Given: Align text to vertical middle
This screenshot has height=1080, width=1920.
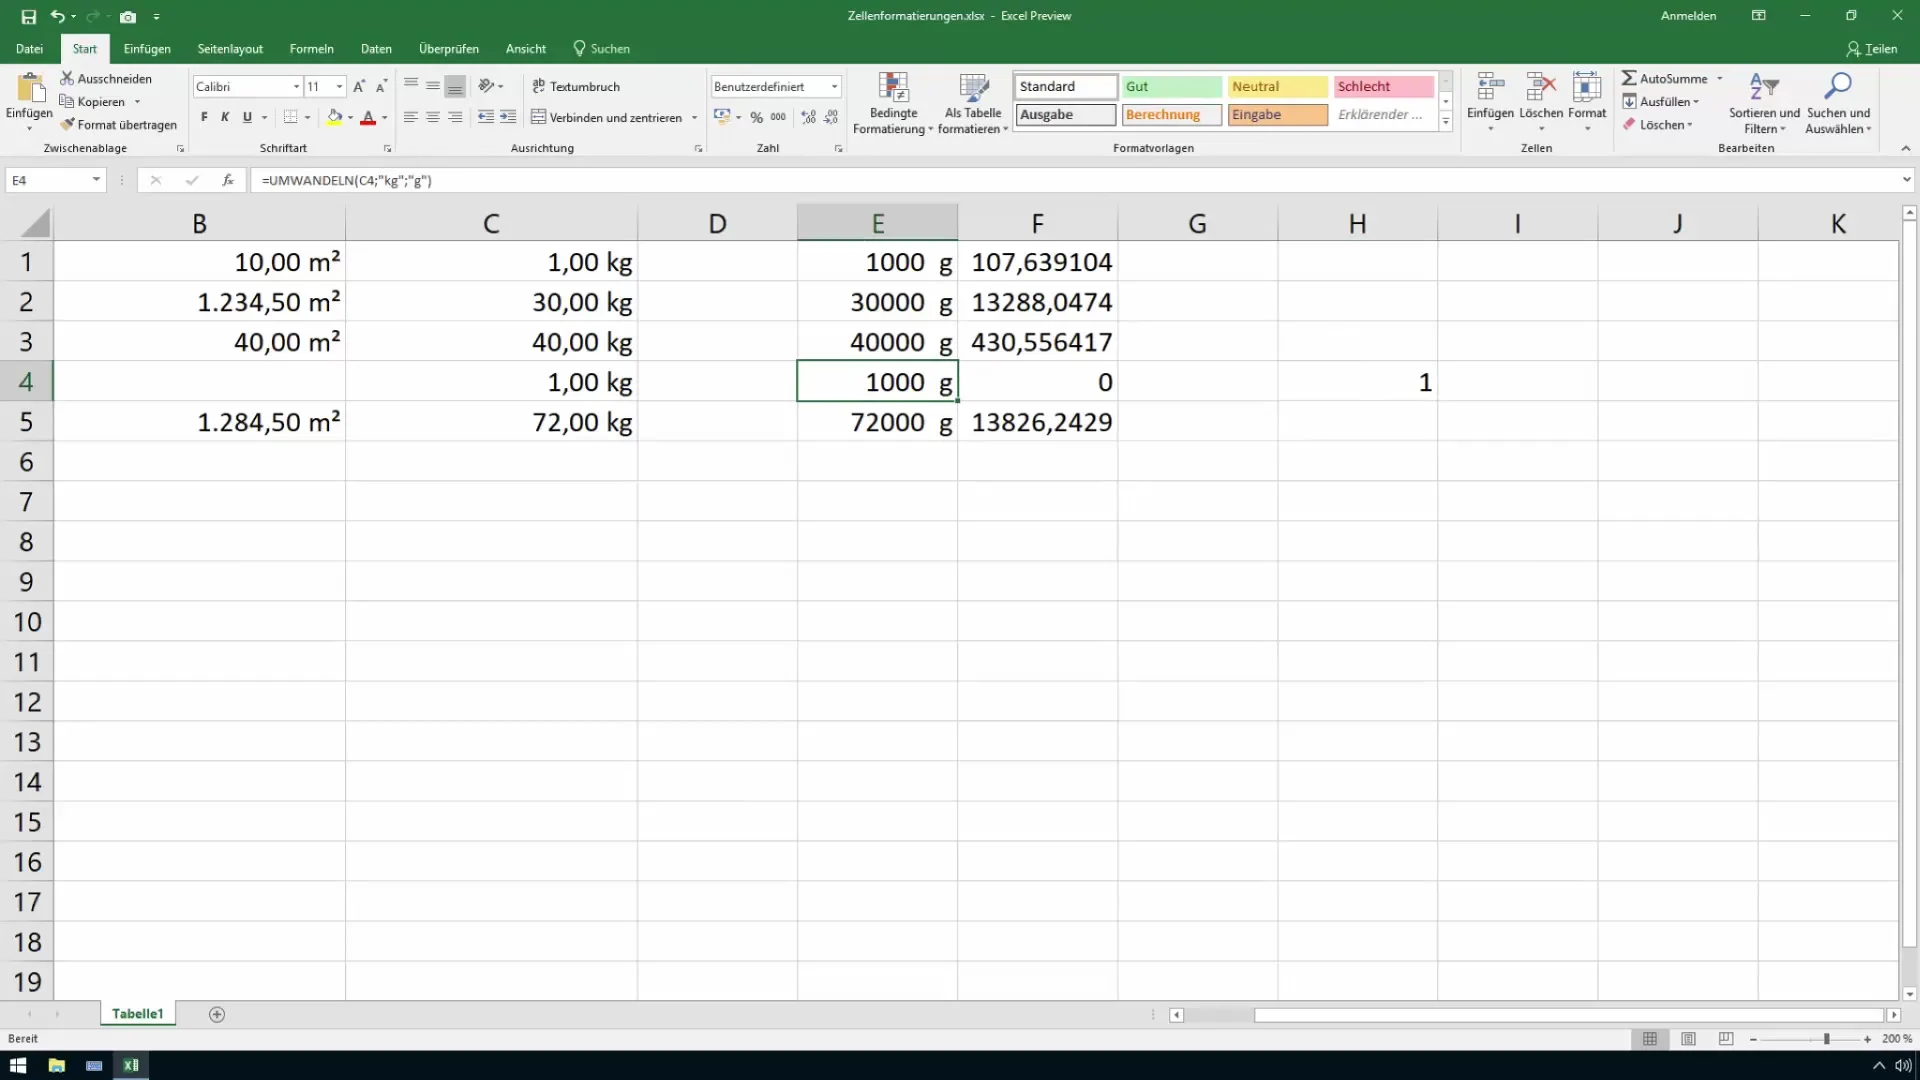Looking at the screenshot, I should tap(433, 86).
